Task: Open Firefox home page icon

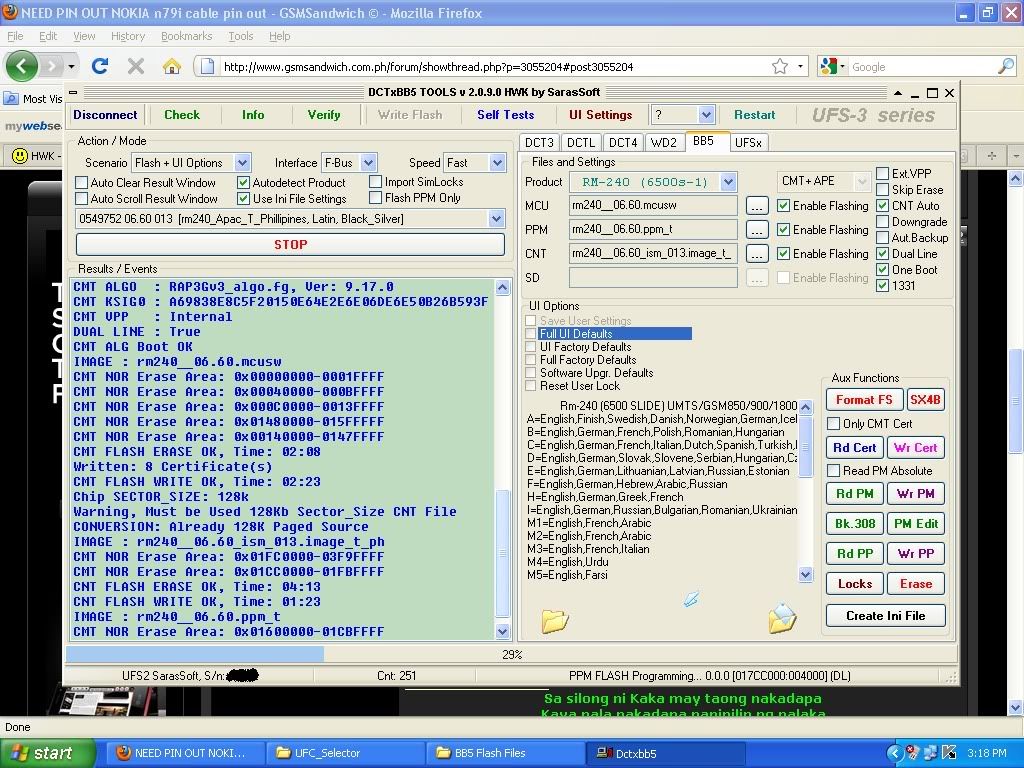Action: coord(171,66)
